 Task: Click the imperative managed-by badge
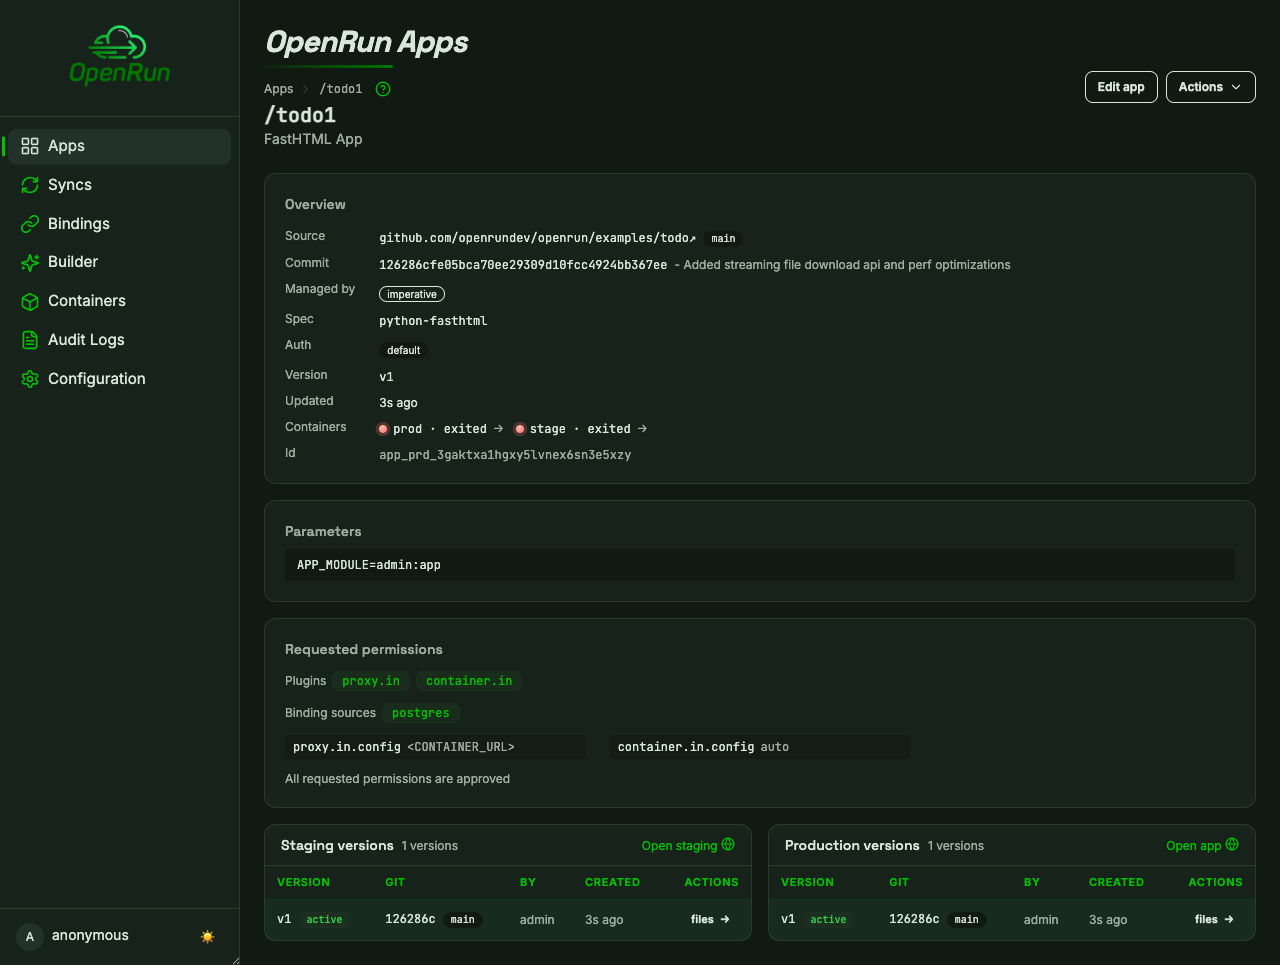412,294
